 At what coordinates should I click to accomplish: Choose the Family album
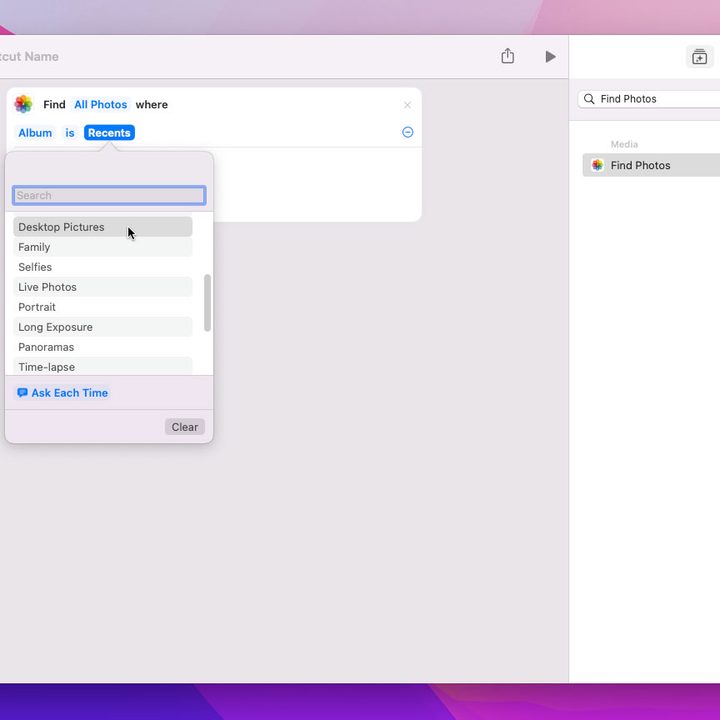(102, 247)
